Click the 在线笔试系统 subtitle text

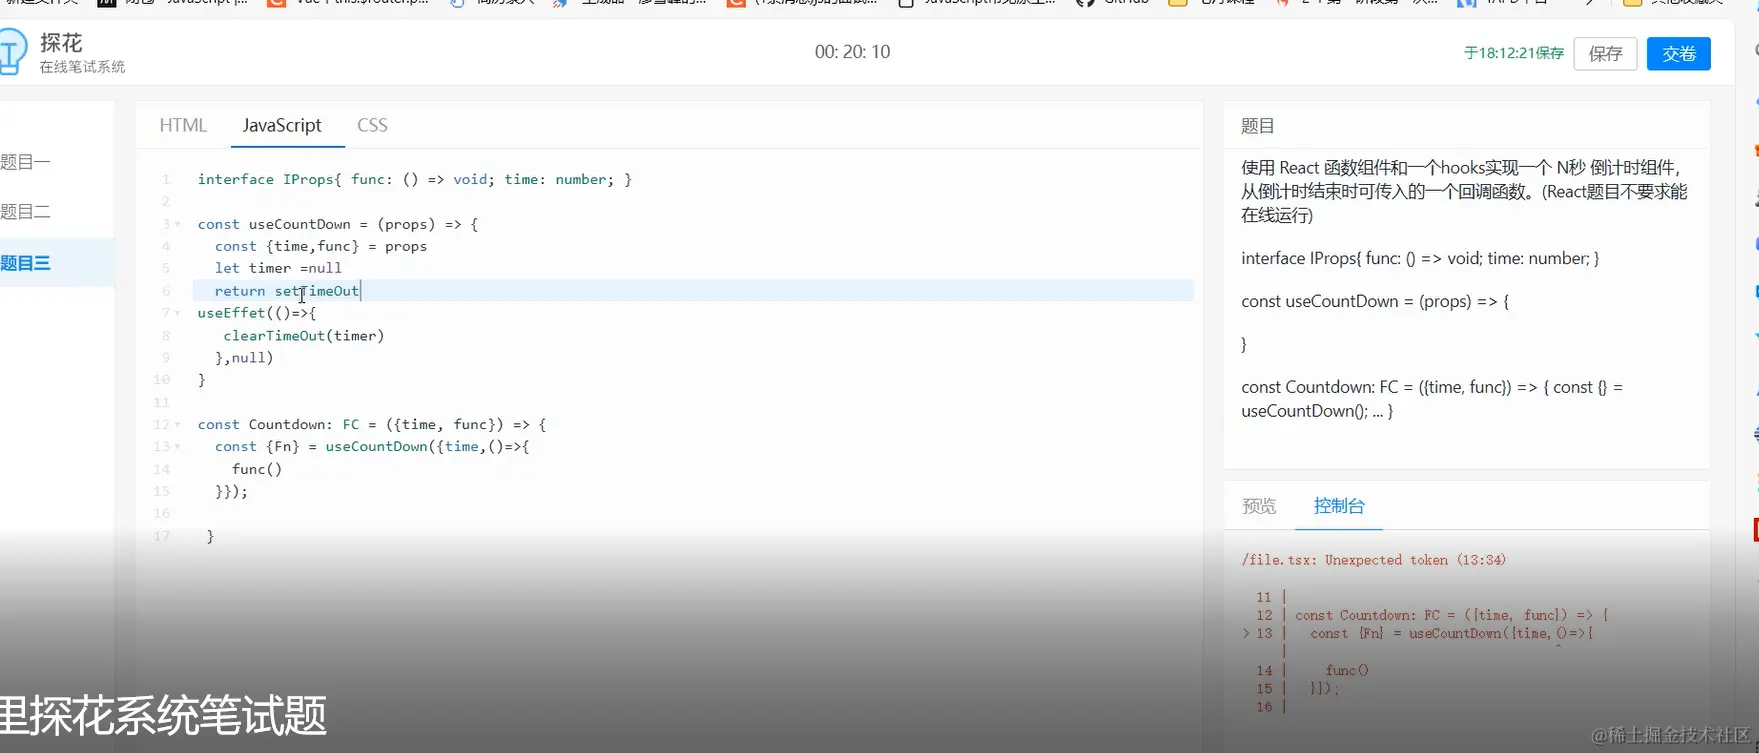coord(82,67)
